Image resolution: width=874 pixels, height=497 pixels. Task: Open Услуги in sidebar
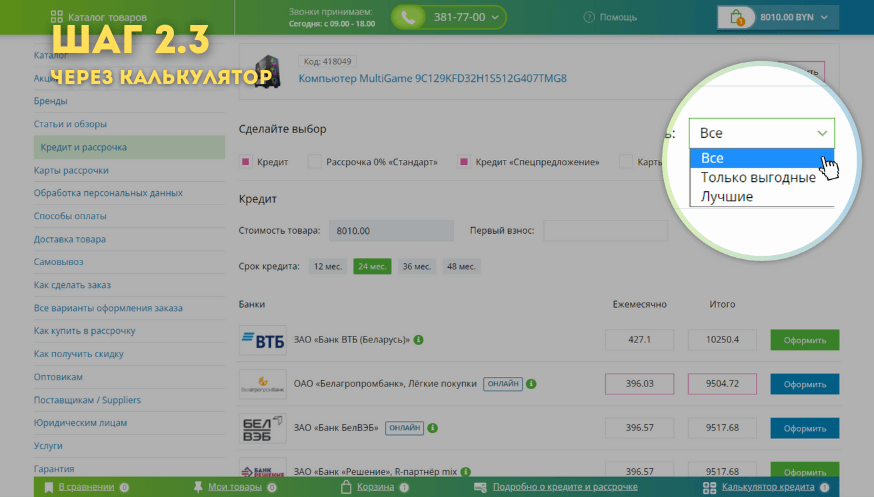(48, 446)
